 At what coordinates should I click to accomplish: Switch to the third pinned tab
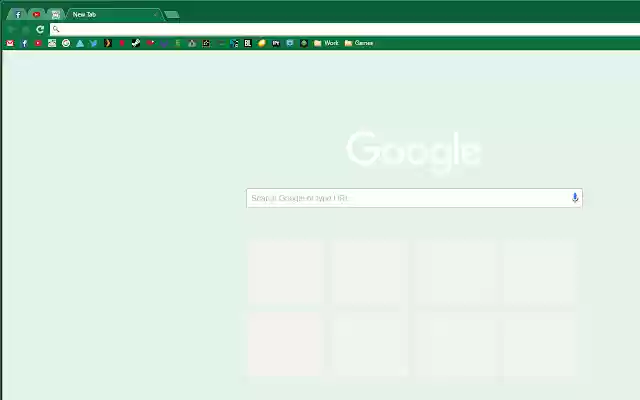pos(56,15)
